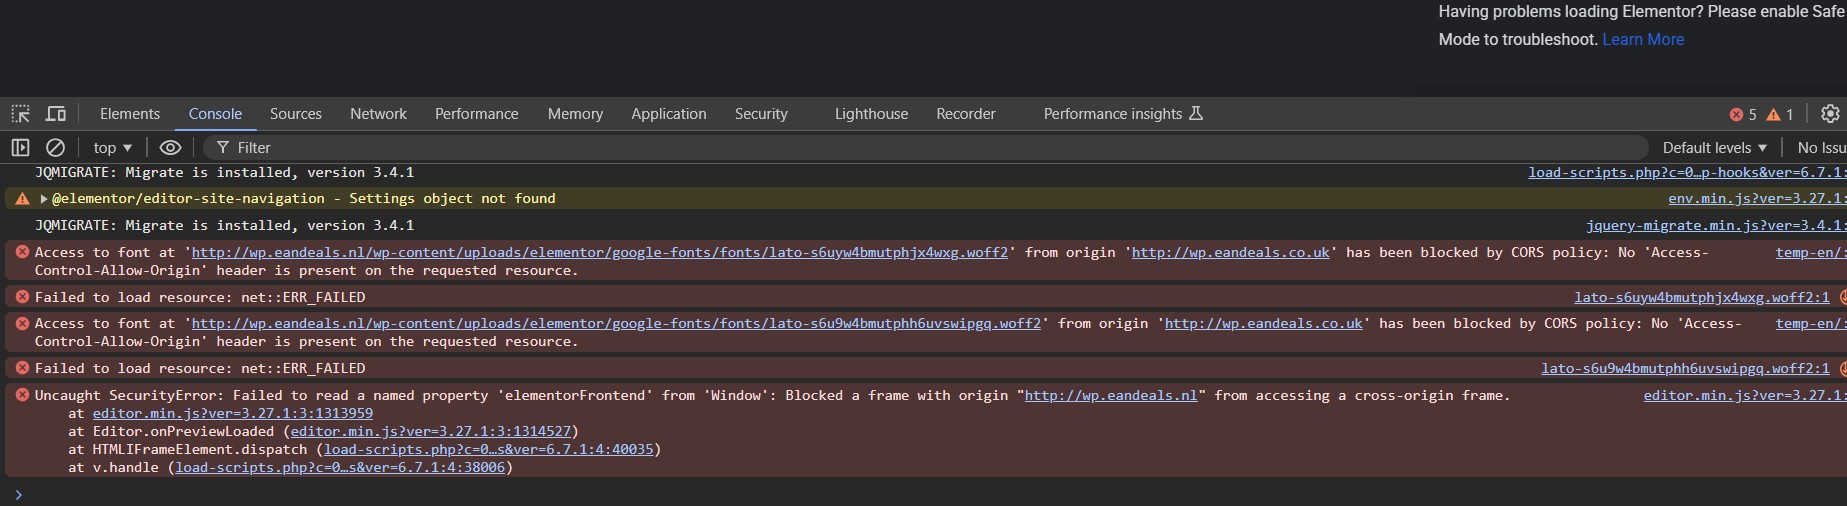Image resolution: width=1847 pixels, height=506 pixels.
Task: Open the load-scripts.php 4:40035 stack link
Action: (489, 450)
